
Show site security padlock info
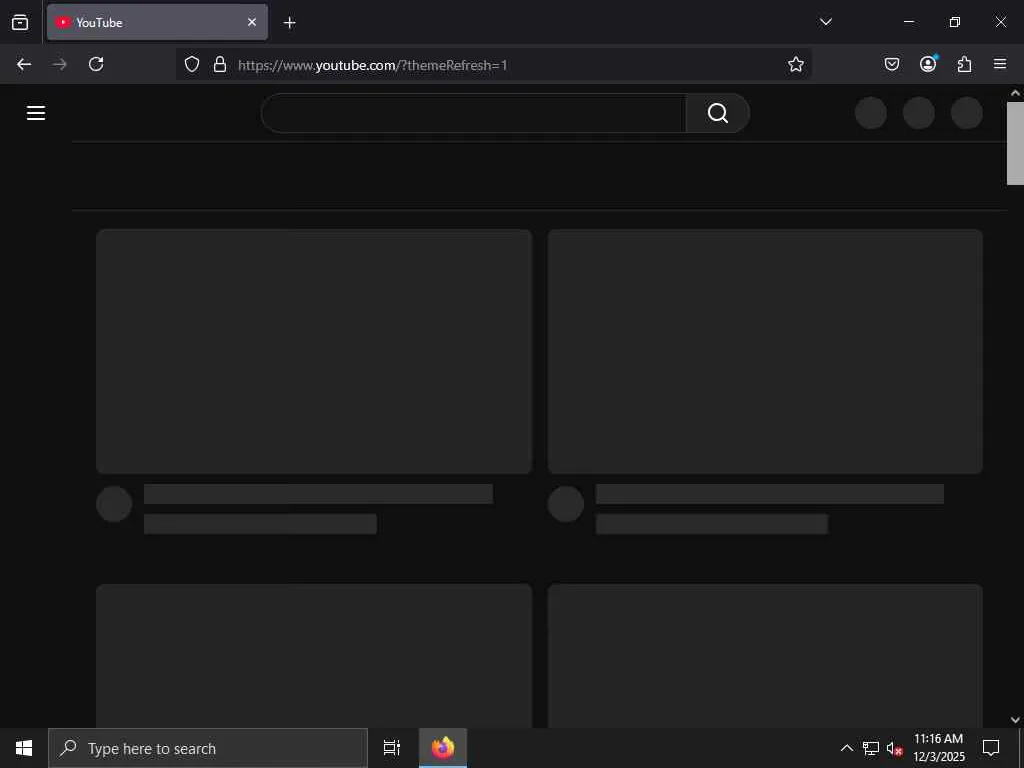tap(220, 64)
